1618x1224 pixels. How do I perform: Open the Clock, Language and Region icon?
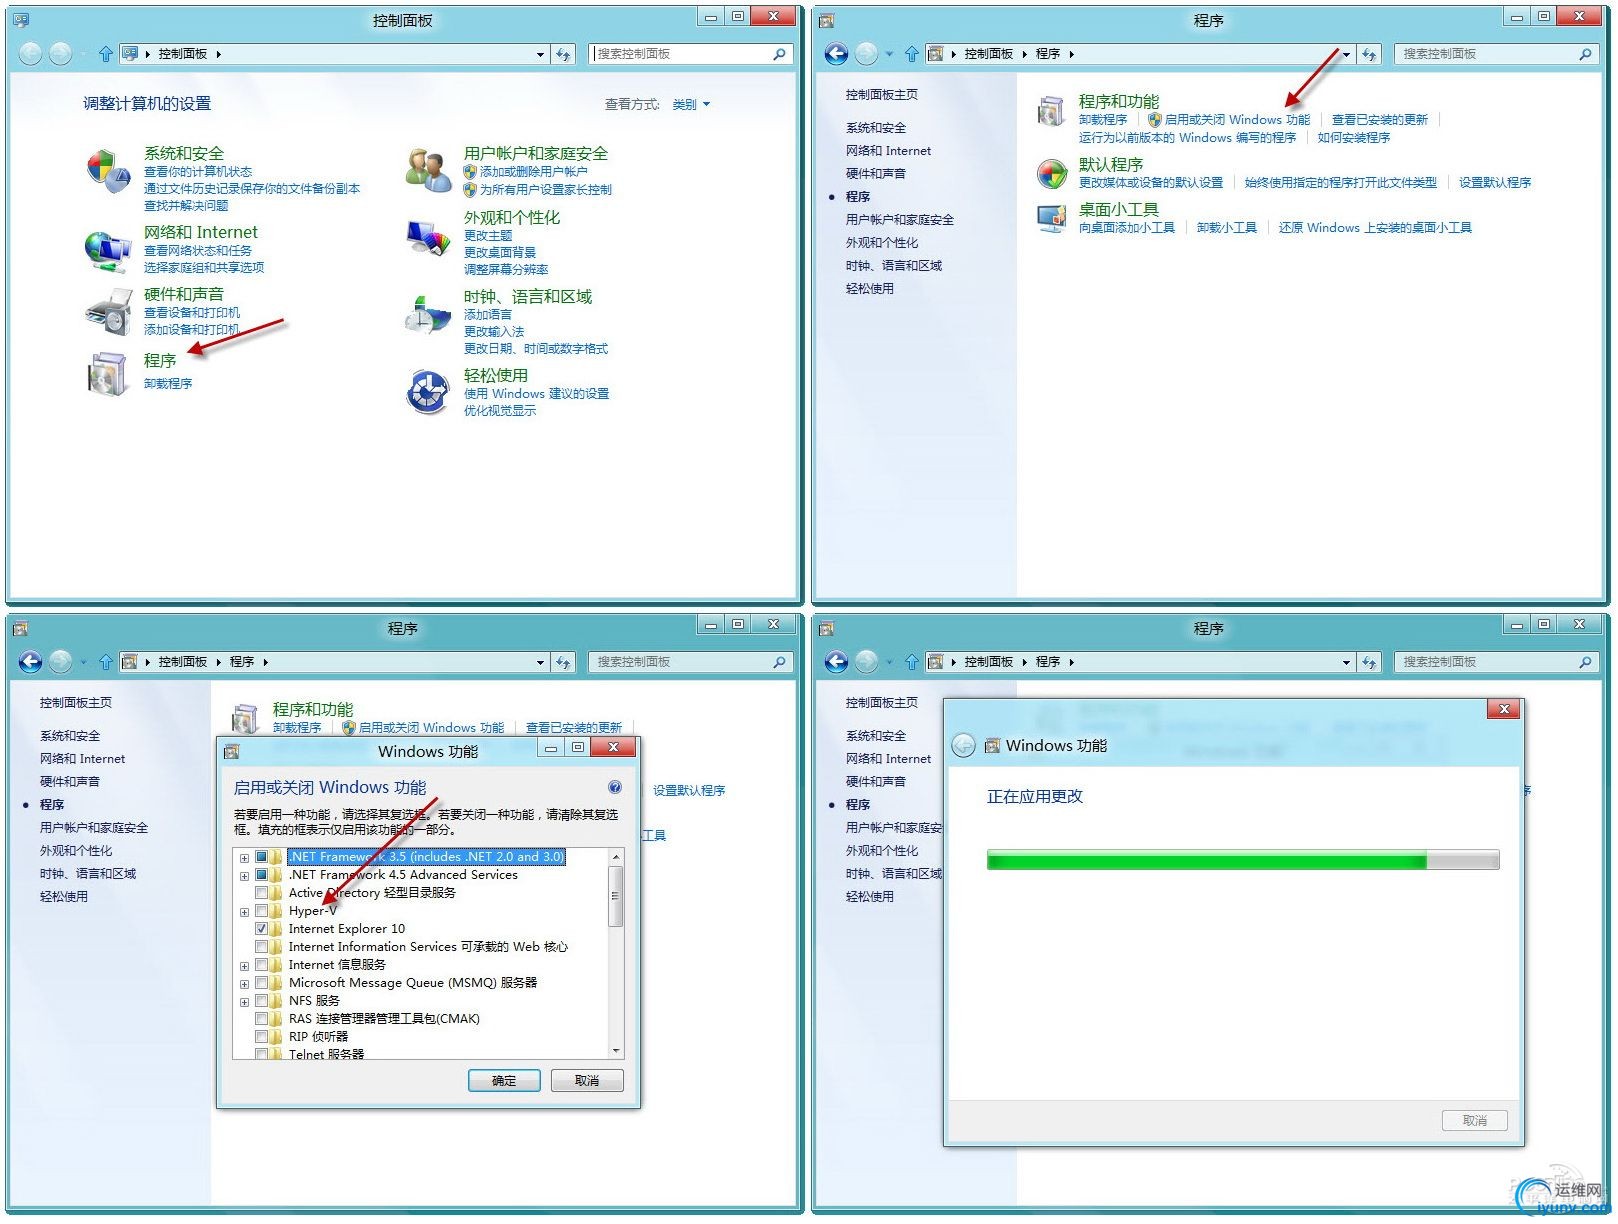pos(428,314)
